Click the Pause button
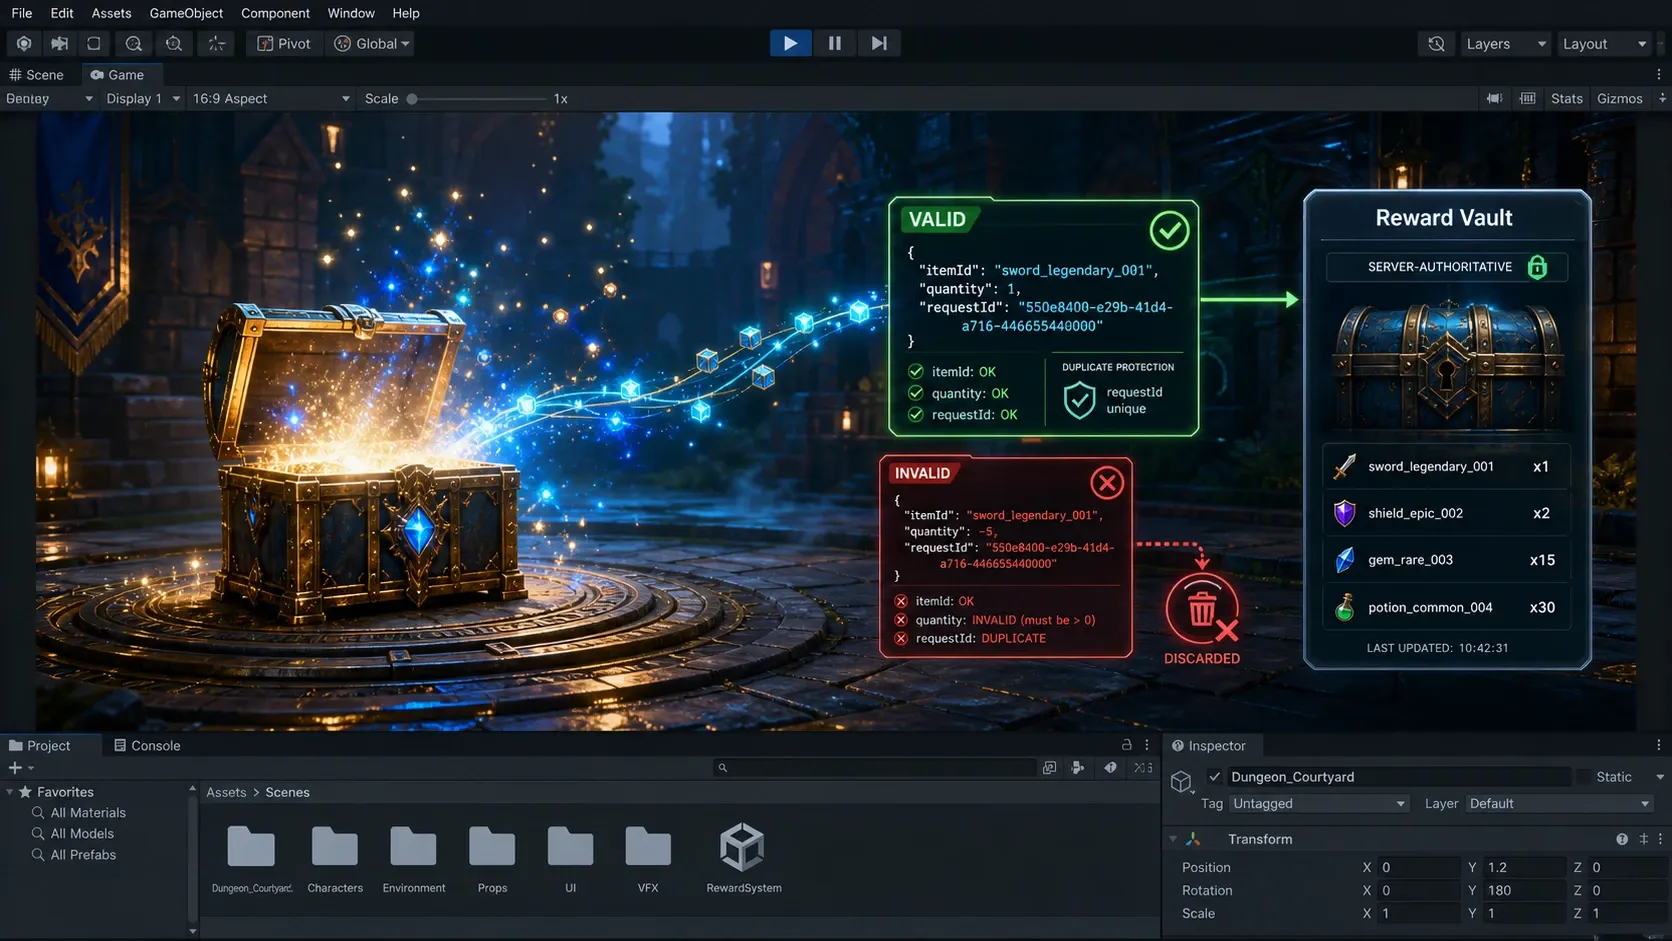 (834, 43)
